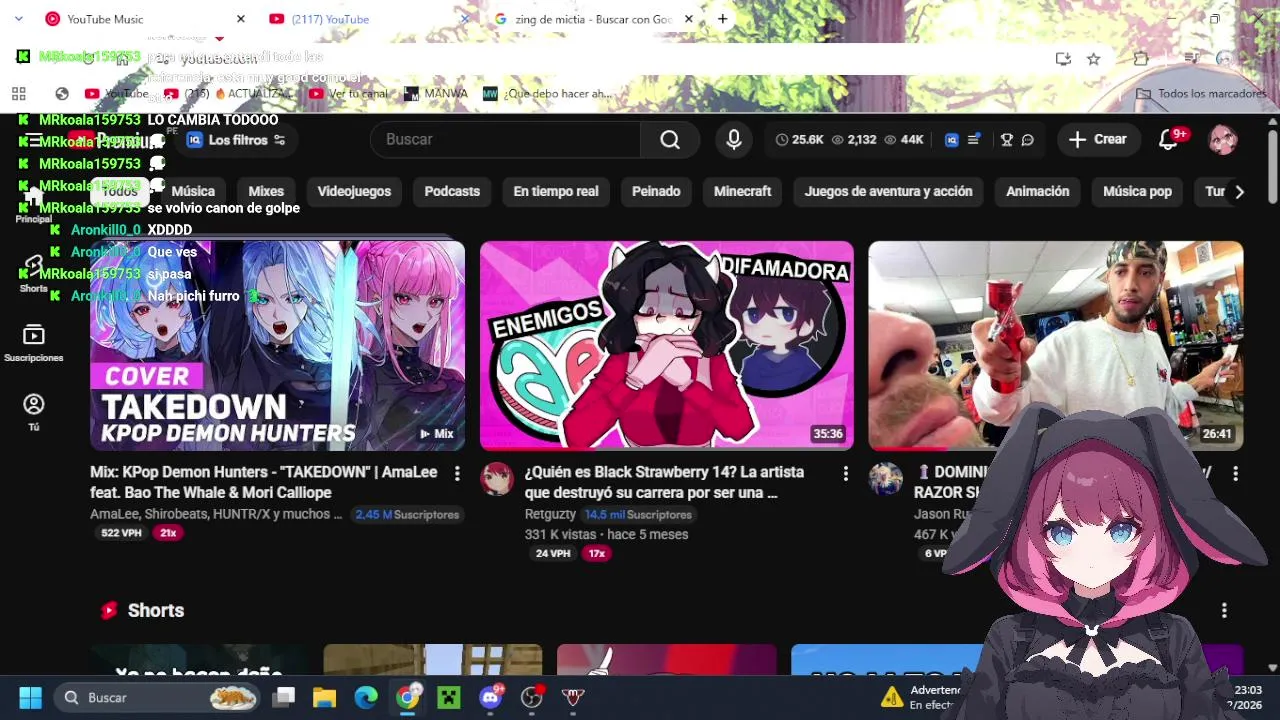Click the Windows taskbar Buscar search box
This screenshot has width=1280, height=720.
pos(157,697)
